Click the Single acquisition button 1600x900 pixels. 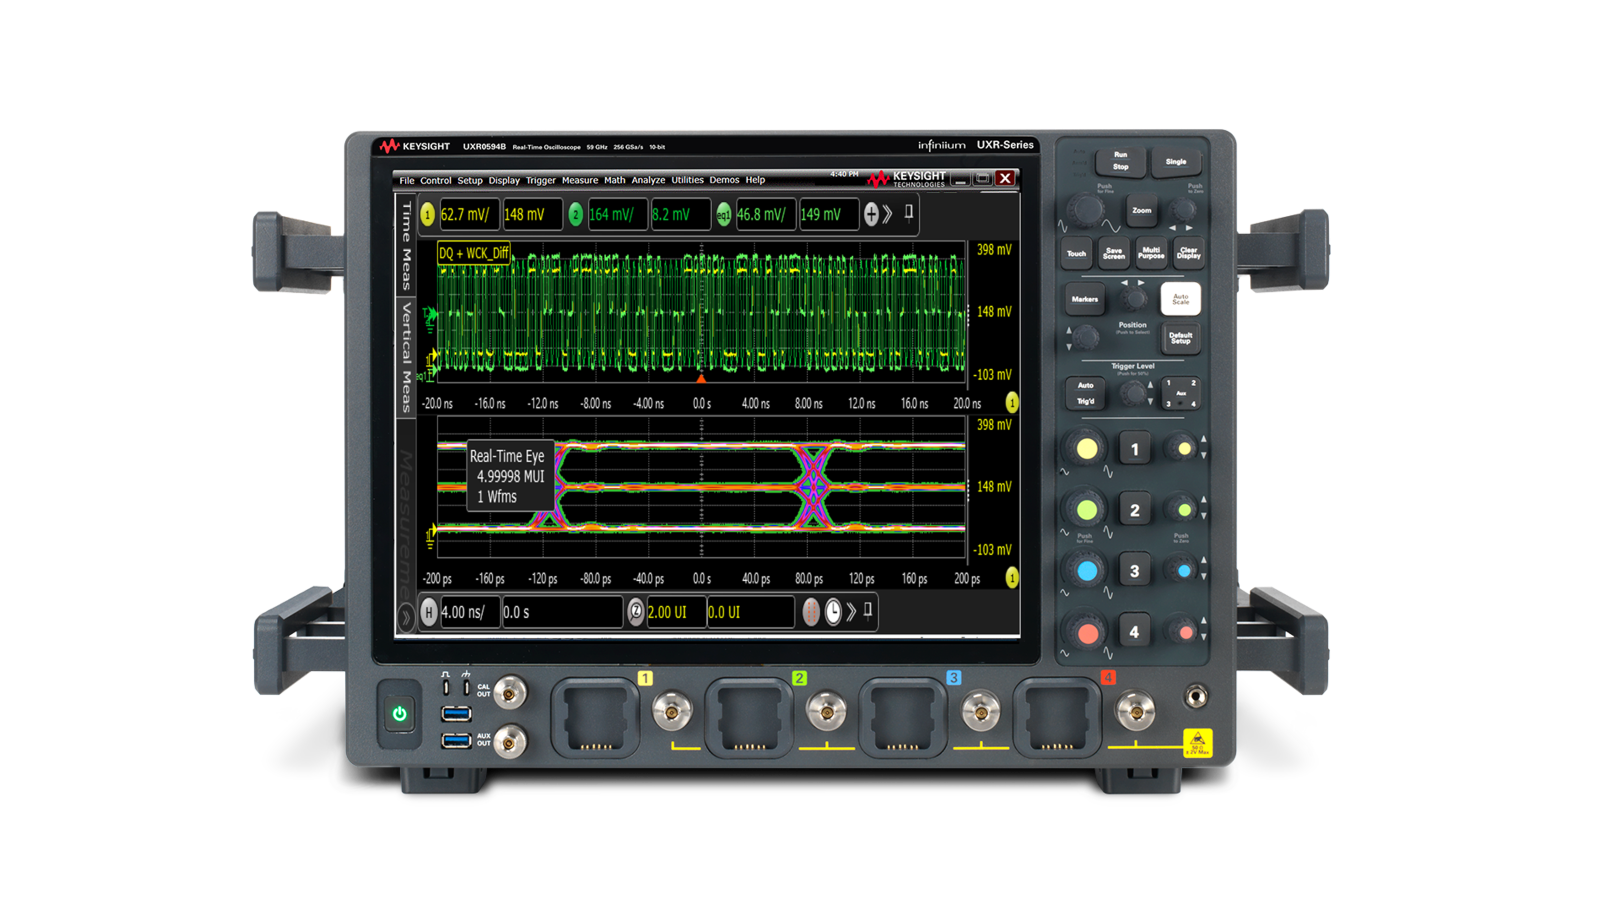click(x=1176, y=161)
